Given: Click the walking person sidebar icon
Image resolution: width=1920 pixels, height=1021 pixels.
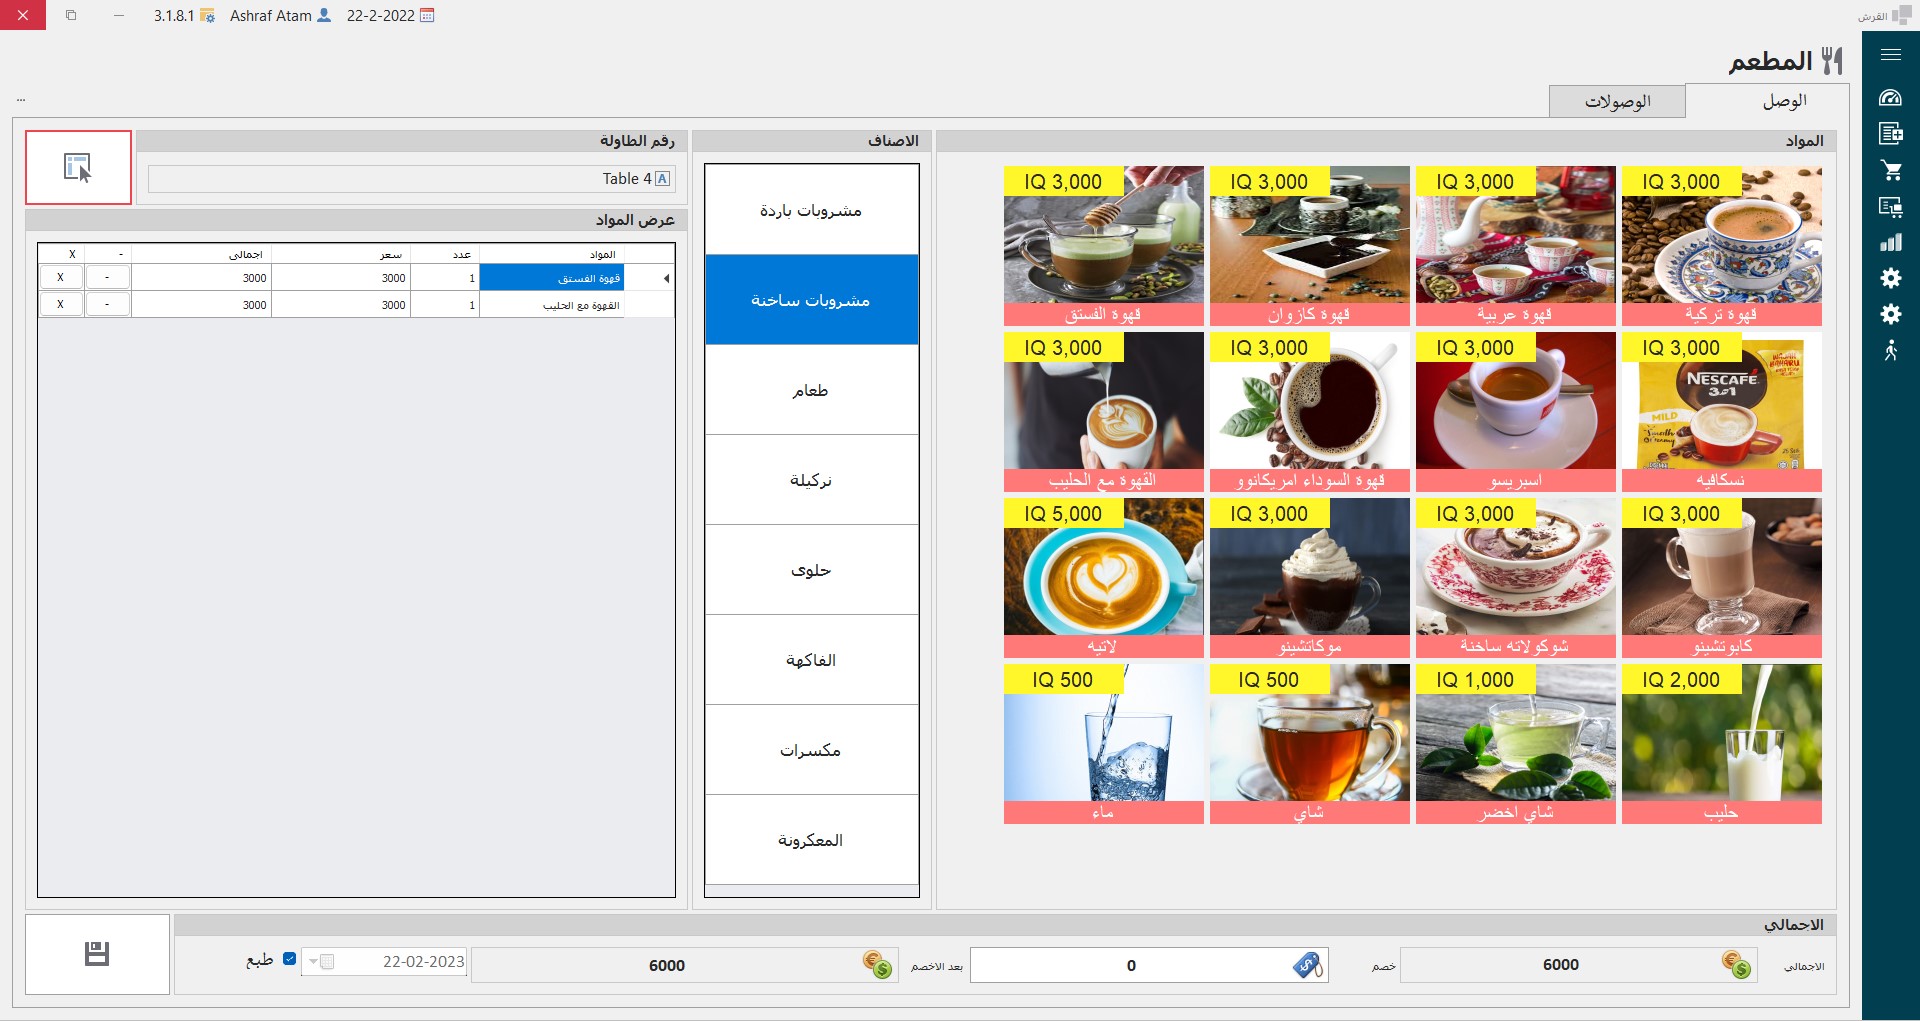Looking at the screenshot, I should 1890,350.
